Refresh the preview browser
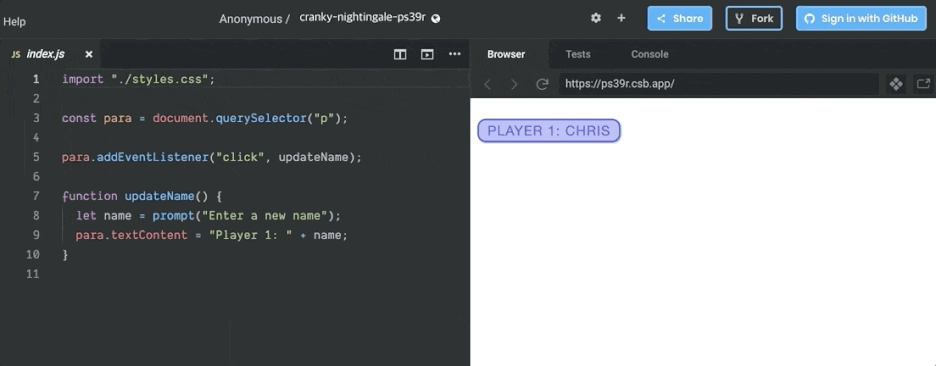Screen dimensions: 936x366 [542, 84]
